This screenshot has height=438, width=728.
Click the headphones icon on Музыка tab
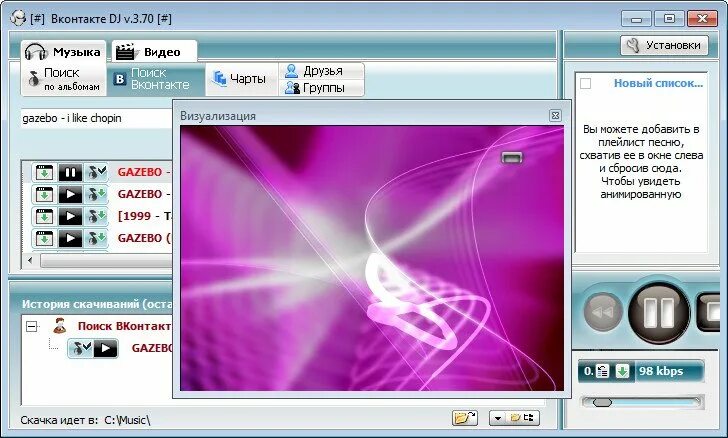tap(36, 52)
